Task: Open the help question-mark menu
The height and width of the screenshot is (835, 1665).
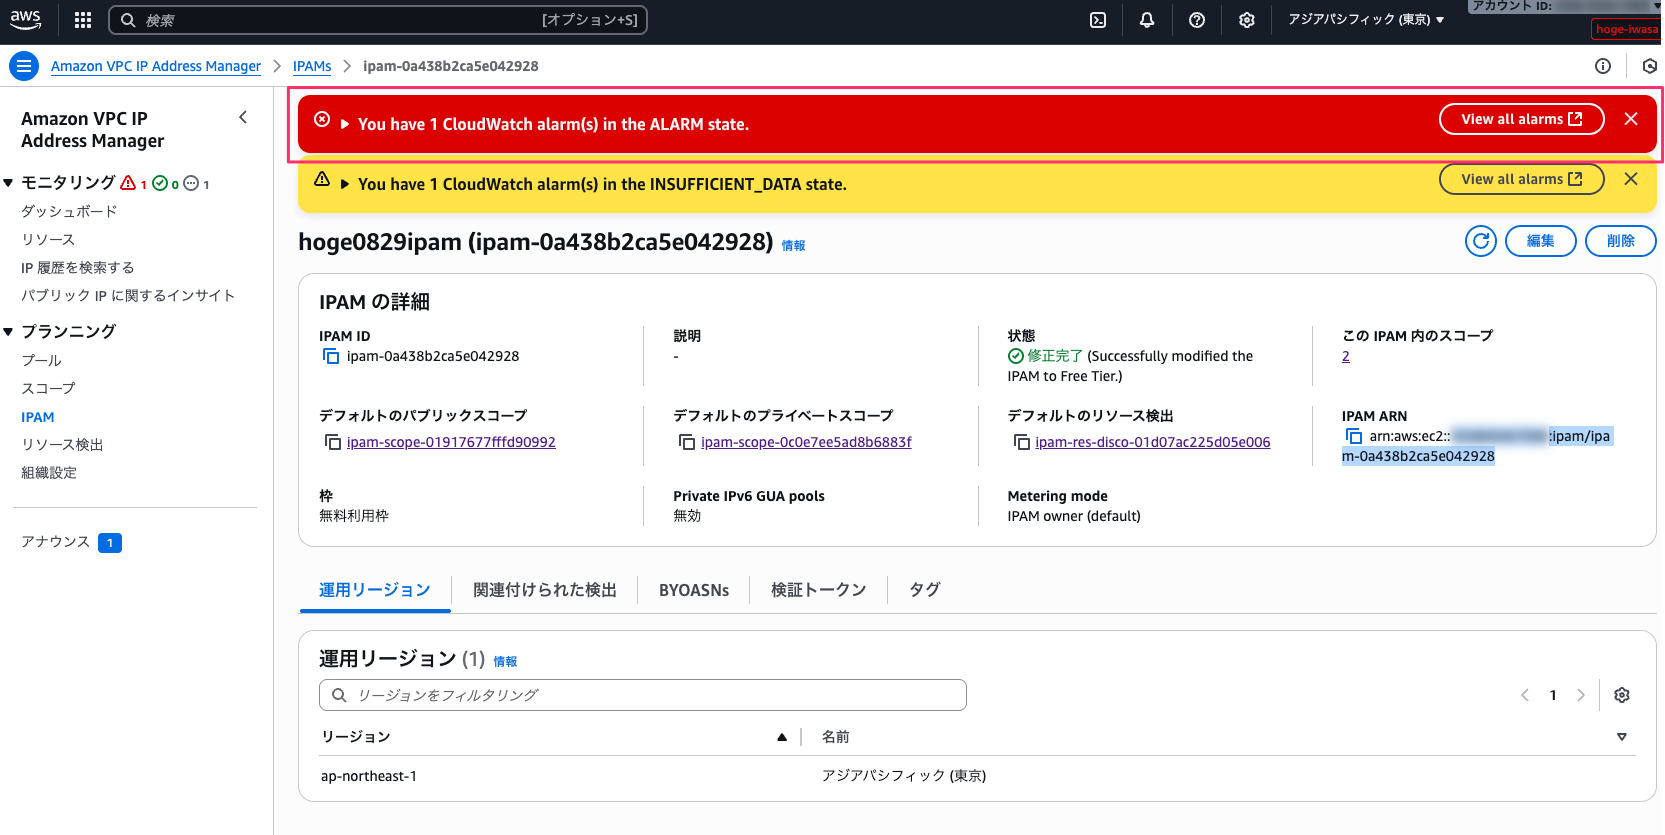Action: (1197, 20)
